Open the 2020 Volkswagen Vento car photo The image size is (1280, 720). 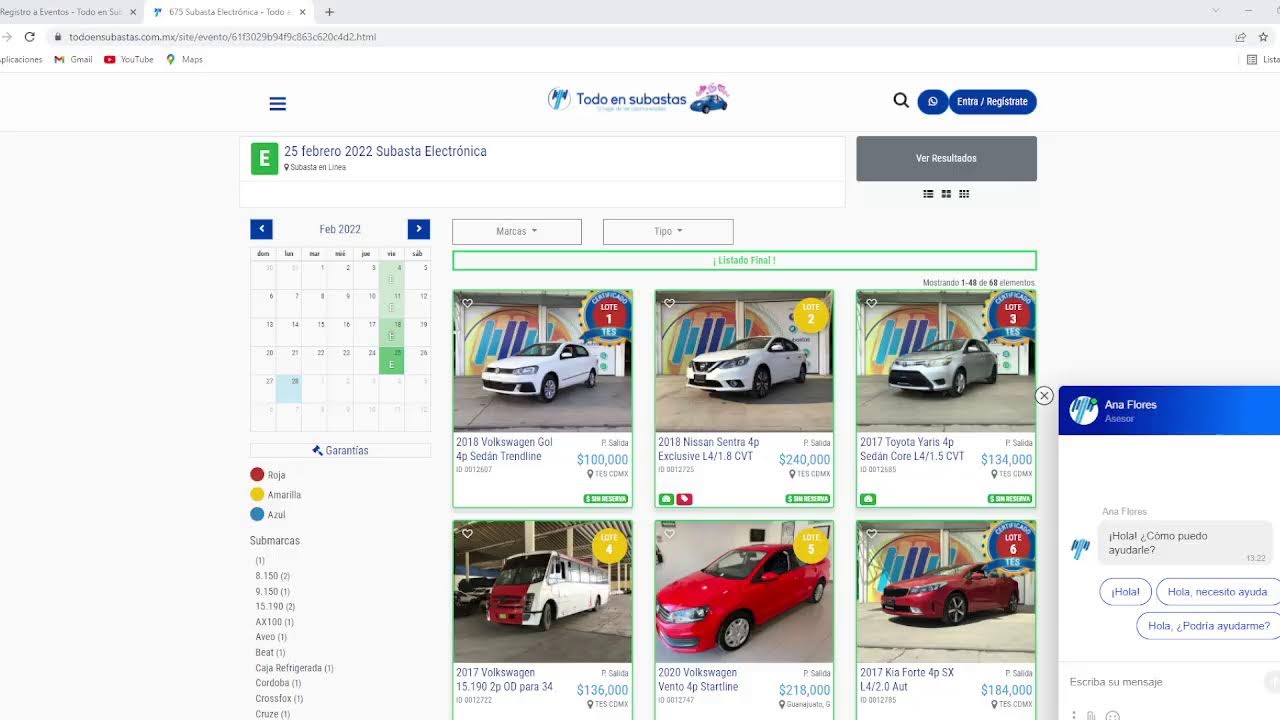pos(744,591)
